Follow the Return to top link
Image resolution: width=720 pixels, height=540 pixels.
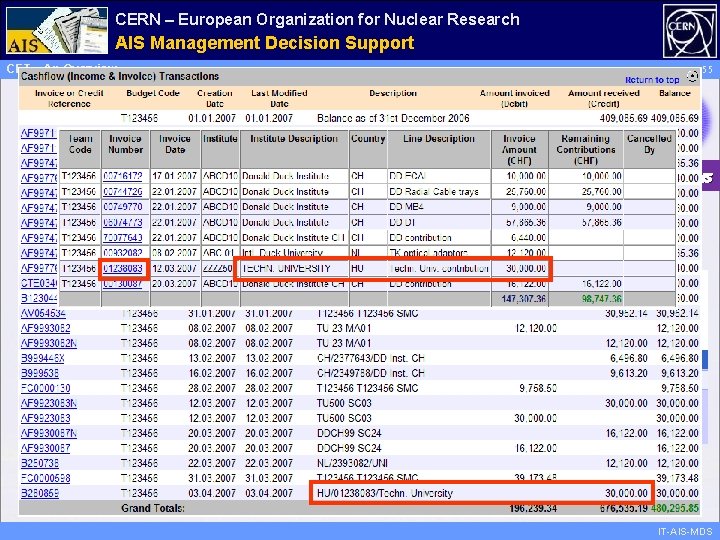coord(652,80)
